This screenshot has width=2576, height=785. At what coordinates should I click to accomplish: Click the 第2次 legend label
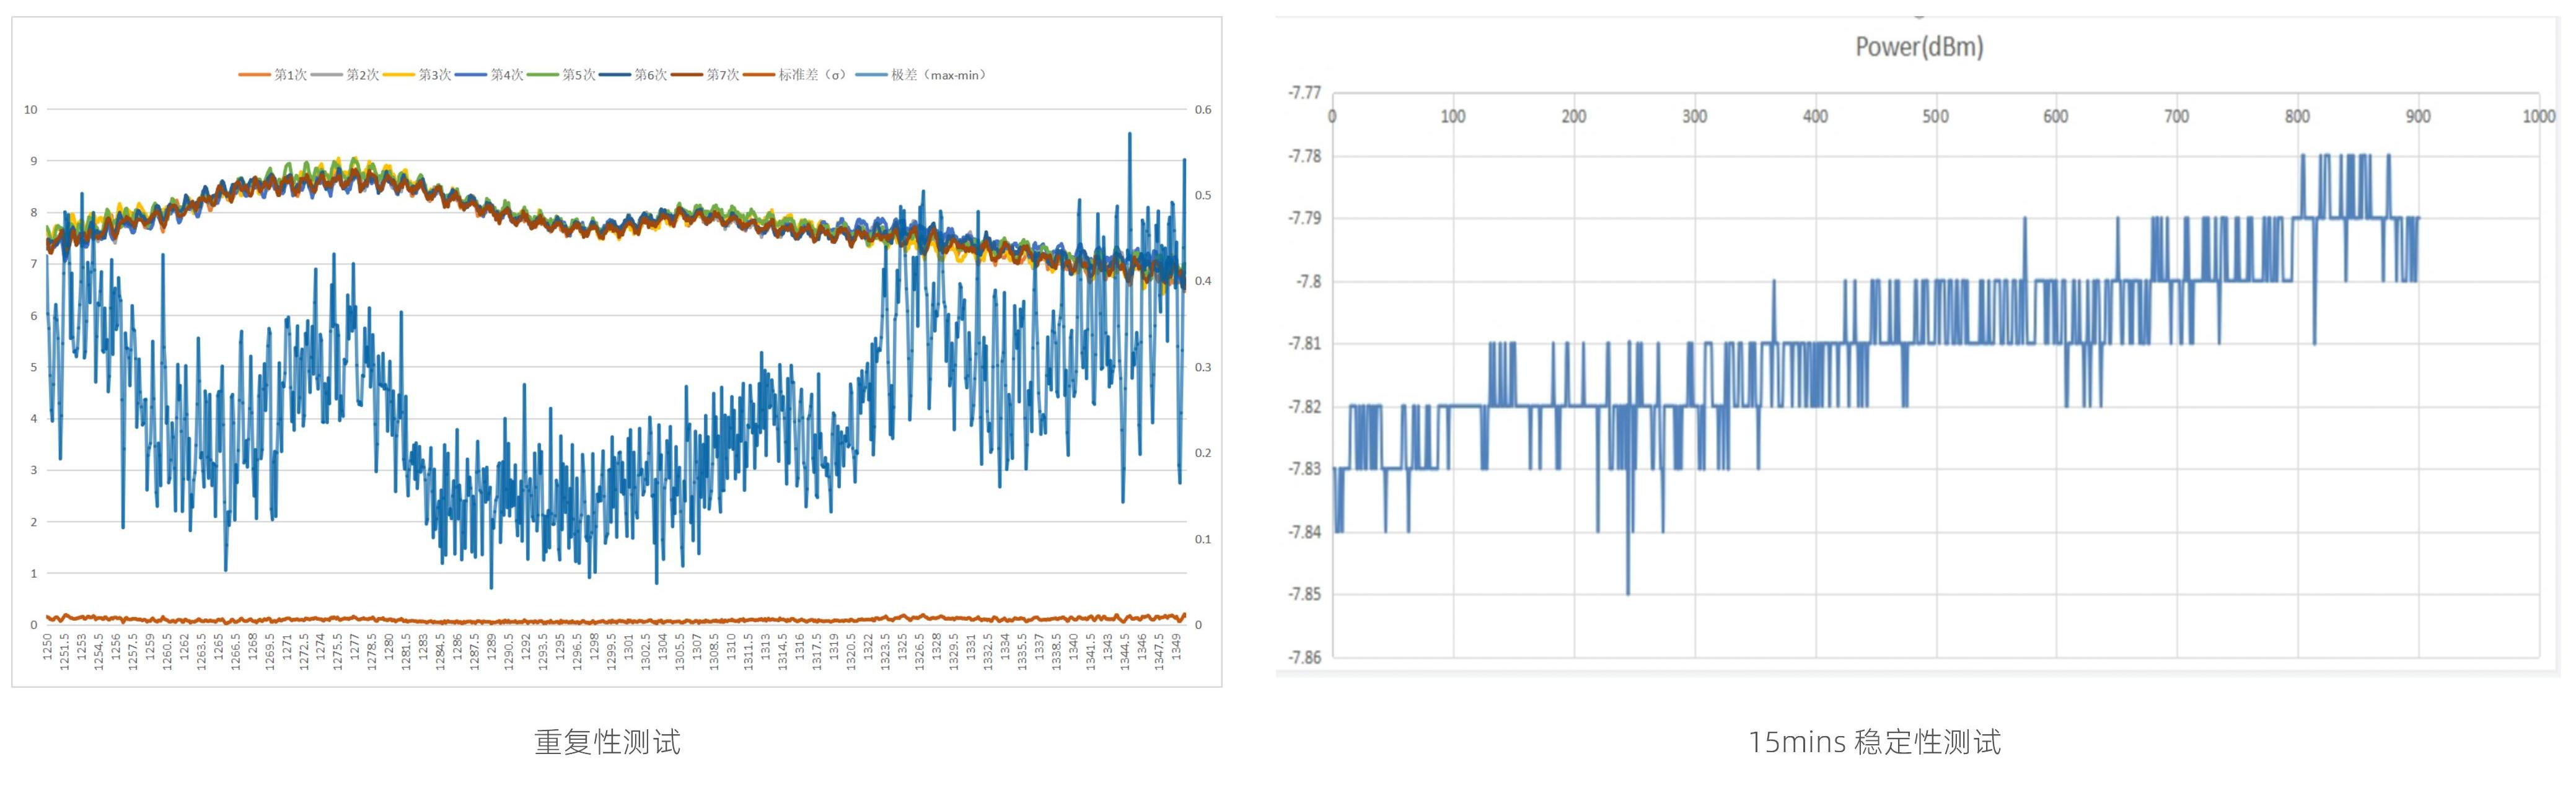362,75
